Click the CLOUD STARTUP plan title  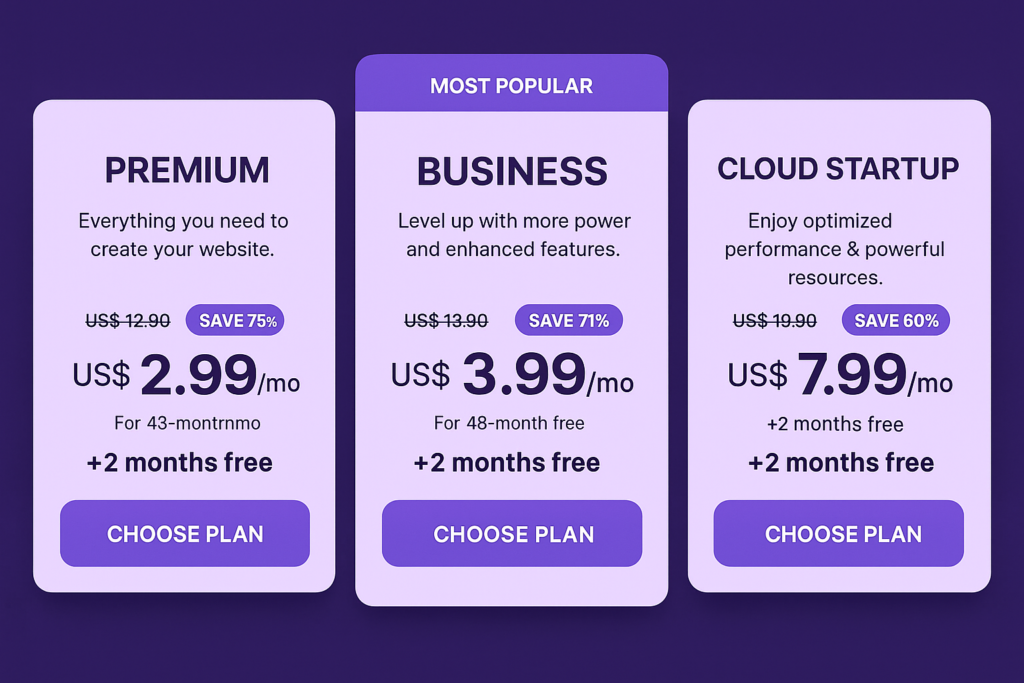tap(839, 168)
